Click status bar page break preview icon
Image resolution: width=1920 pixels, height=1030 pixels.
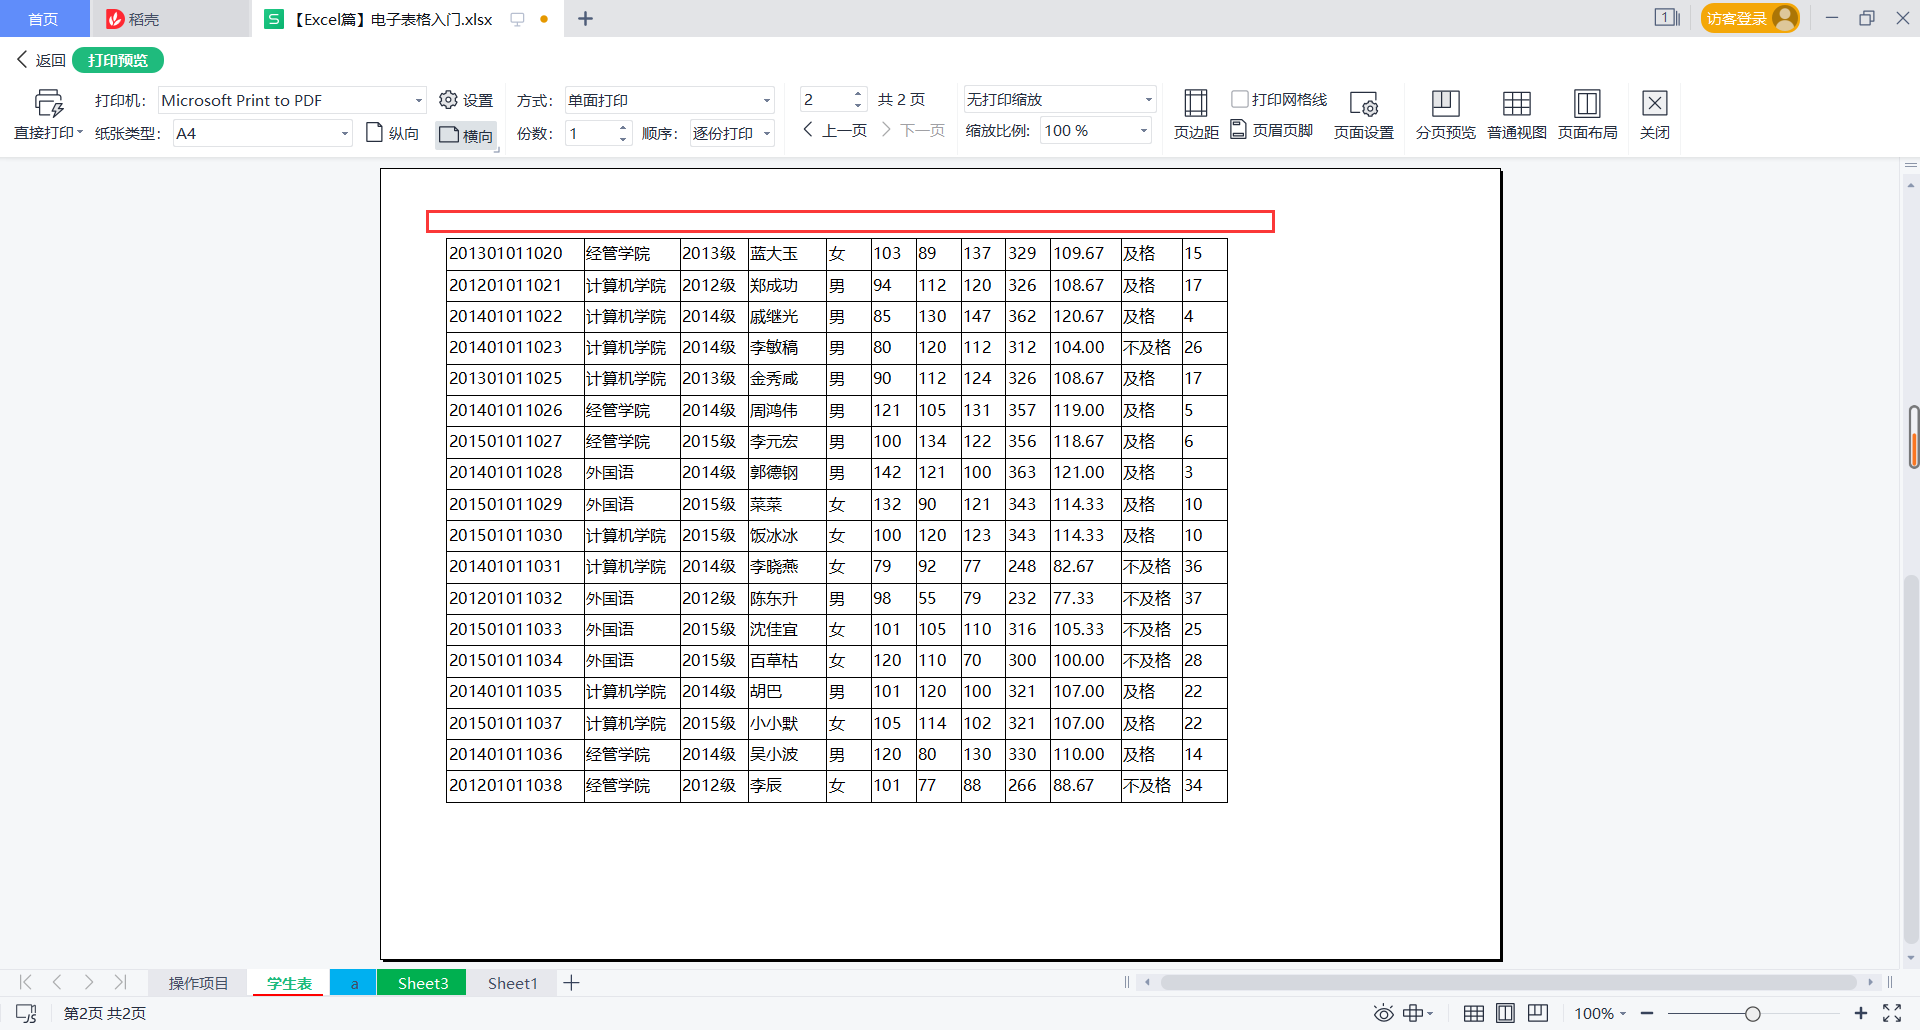tap(1538, 1013)
